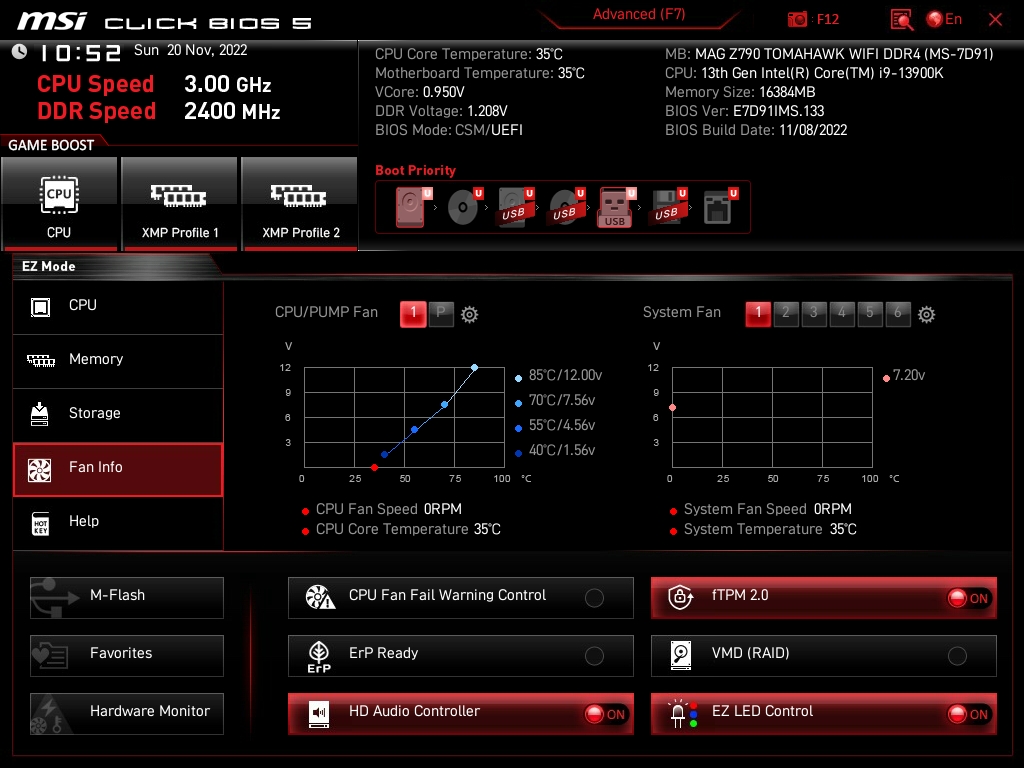Click the 40°C/1.56v fan curve point
This screenshot has width=1024, height=768.
(x=385, y=455)
